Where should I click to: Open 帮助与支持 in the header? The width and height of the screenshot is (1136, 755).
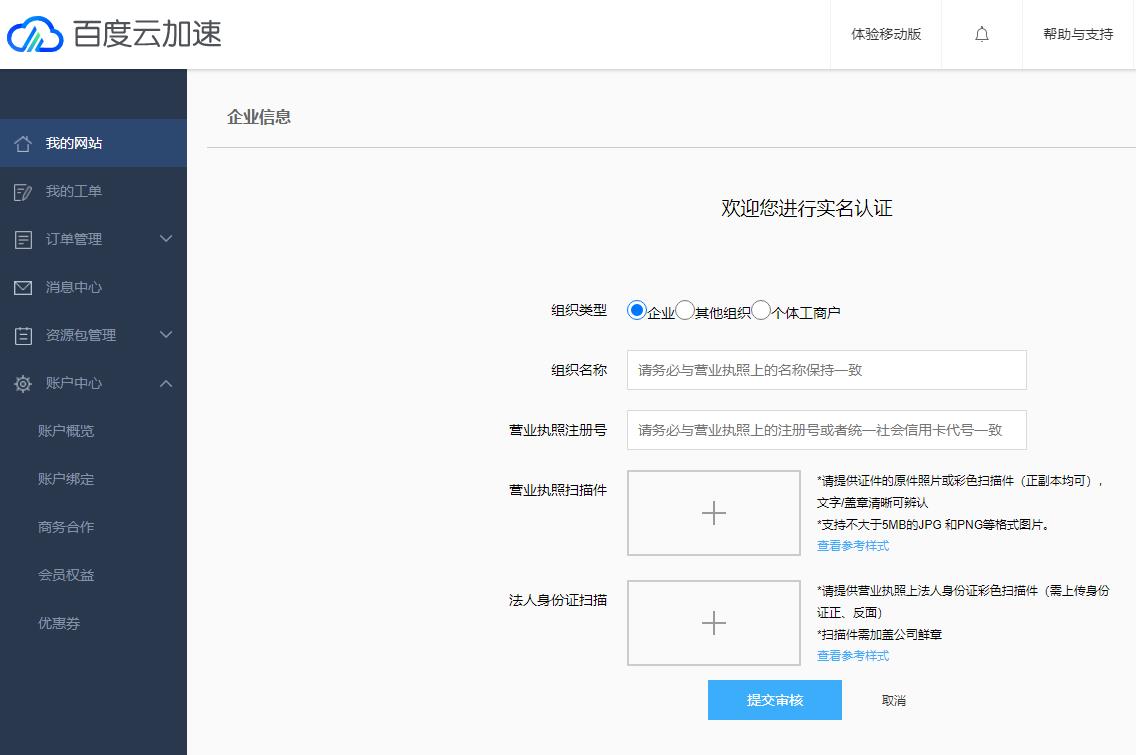coord(1078,34)
